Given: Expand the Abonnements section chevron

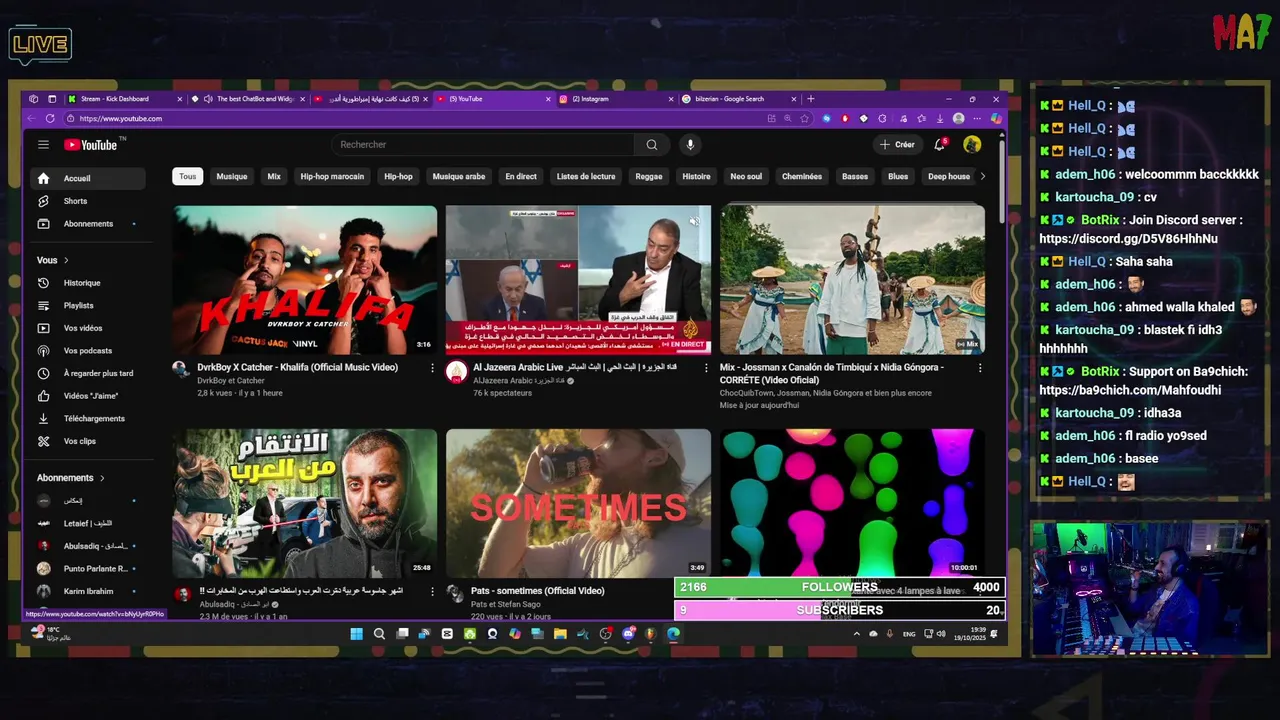Looking at the screenshot, I should pos(102,478).
